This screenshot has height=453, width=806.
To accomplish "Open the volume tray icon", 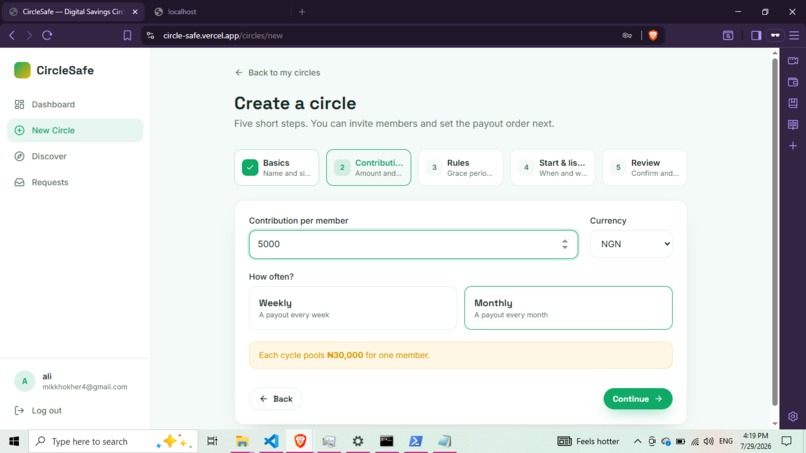I will (x=709, y=441).
